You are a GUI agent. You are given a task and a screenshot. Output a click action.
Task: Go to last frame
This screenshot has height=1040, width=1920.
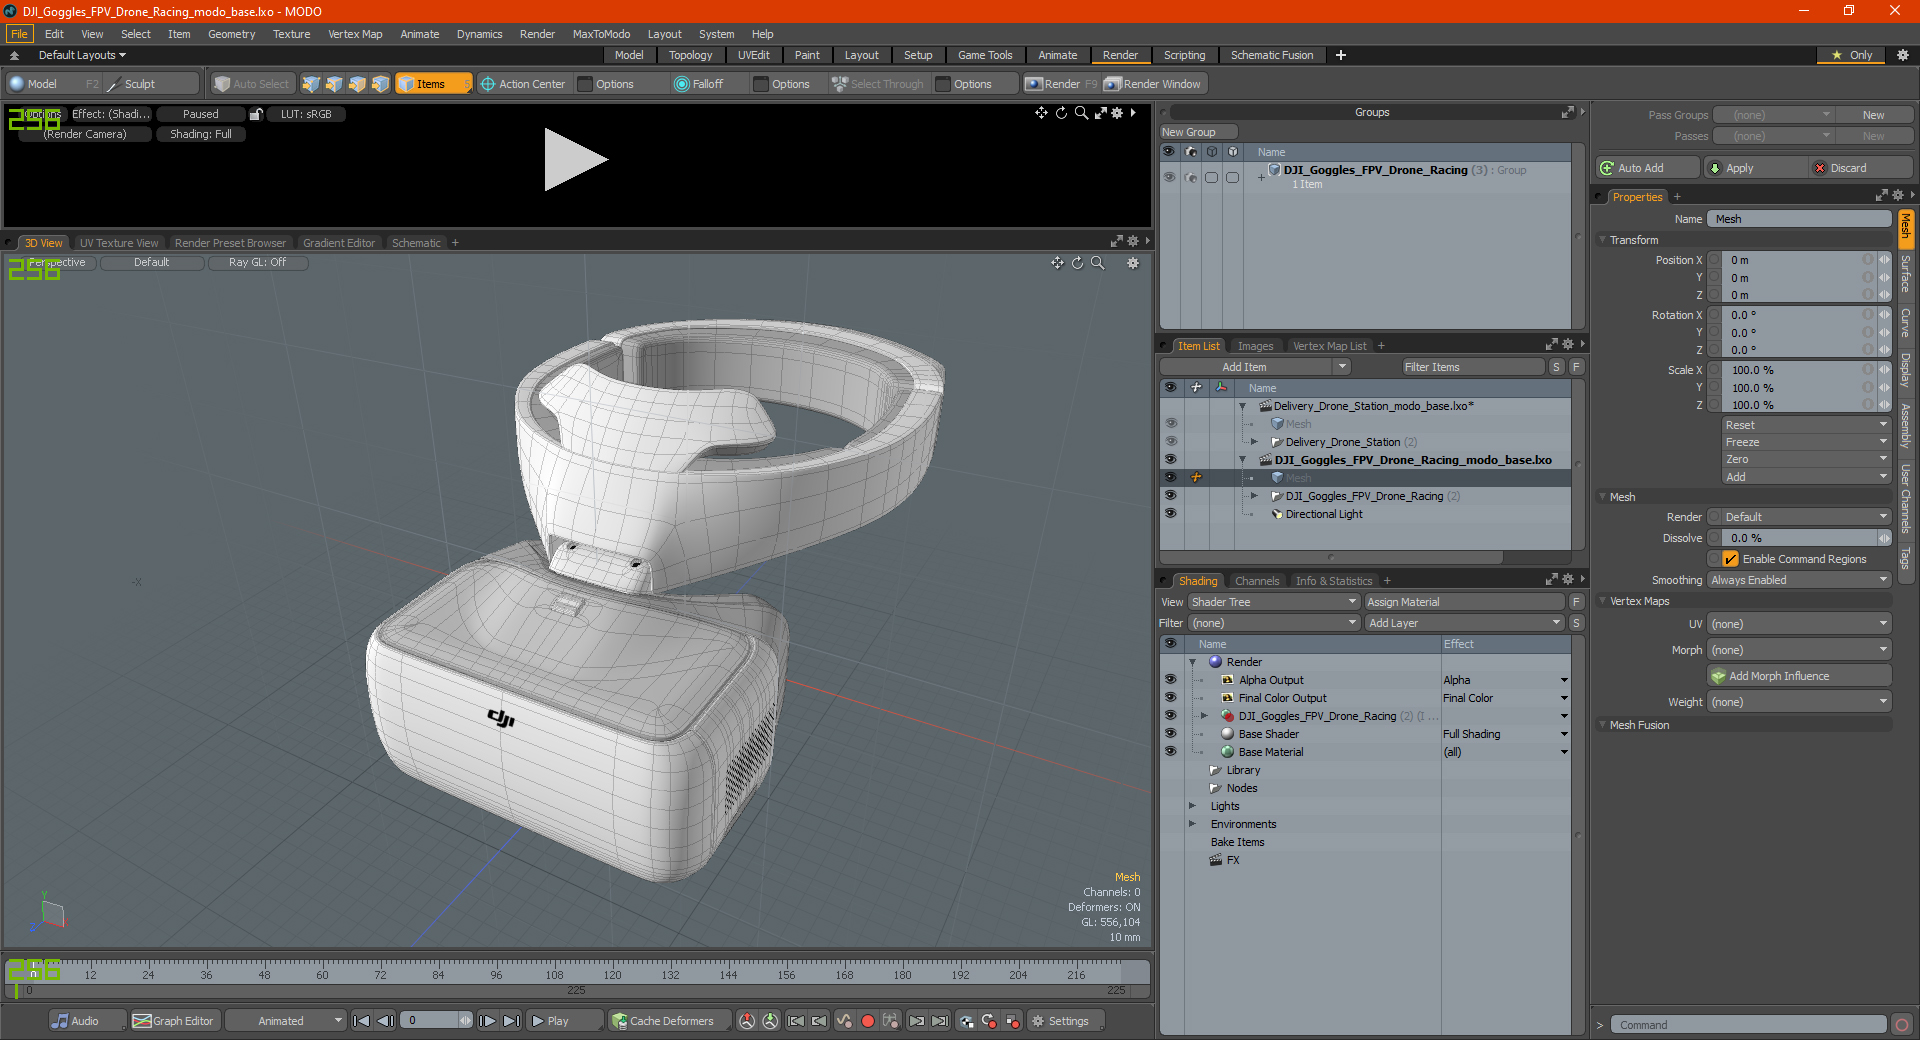pos(511,1021)
